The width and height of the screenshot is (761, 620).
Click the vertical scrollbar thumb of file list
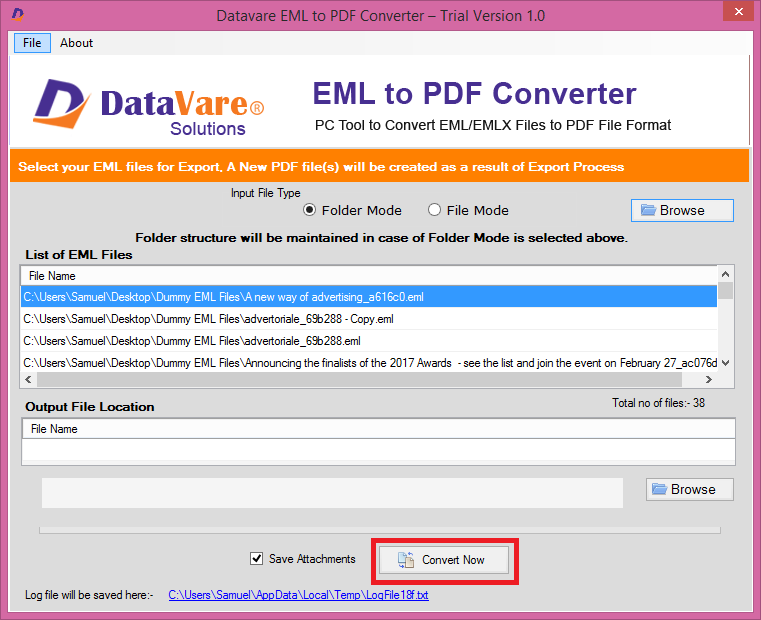click(726, 290)
